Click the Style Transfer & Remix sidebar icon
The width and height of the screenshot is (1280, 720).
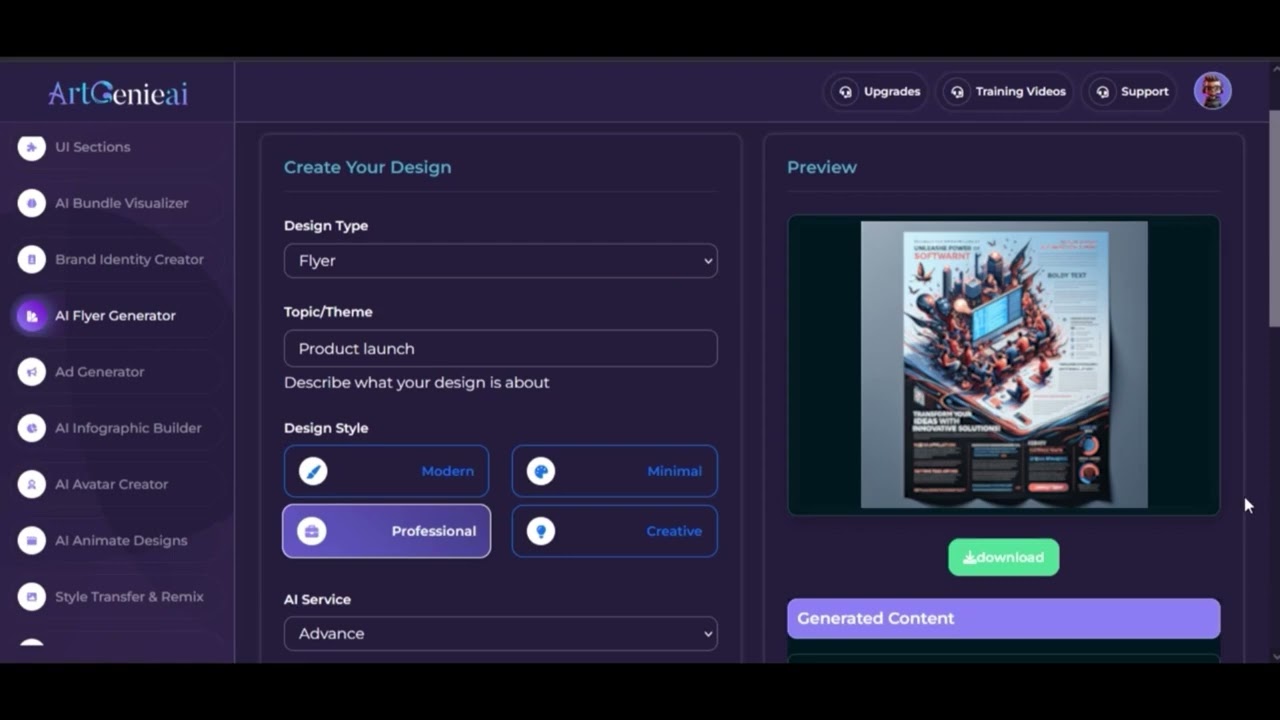click(31, 597)
